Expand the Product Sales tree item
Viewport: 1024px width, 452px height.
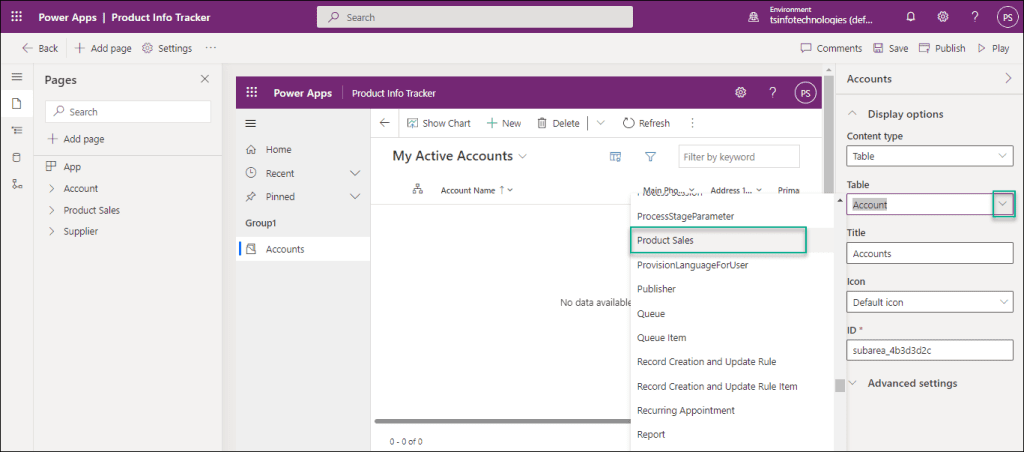(52, 210)
